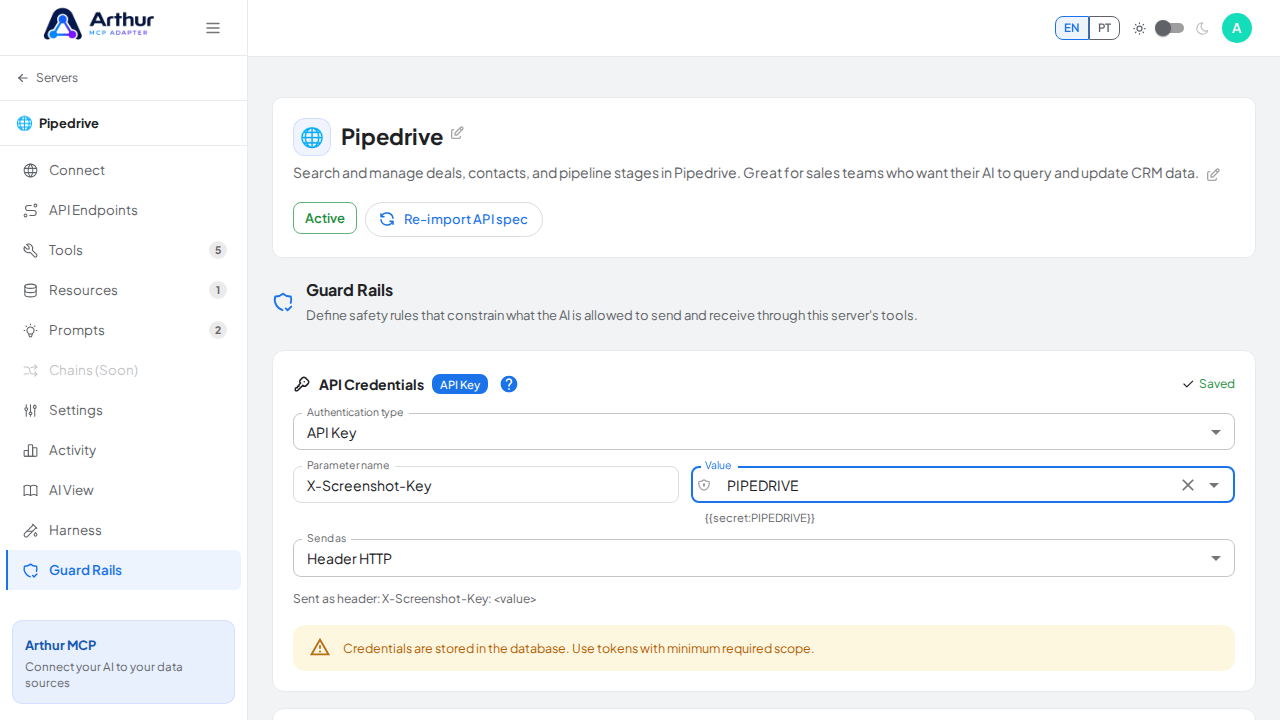Edit the Pipedrive server name

[x=457, y=133]
